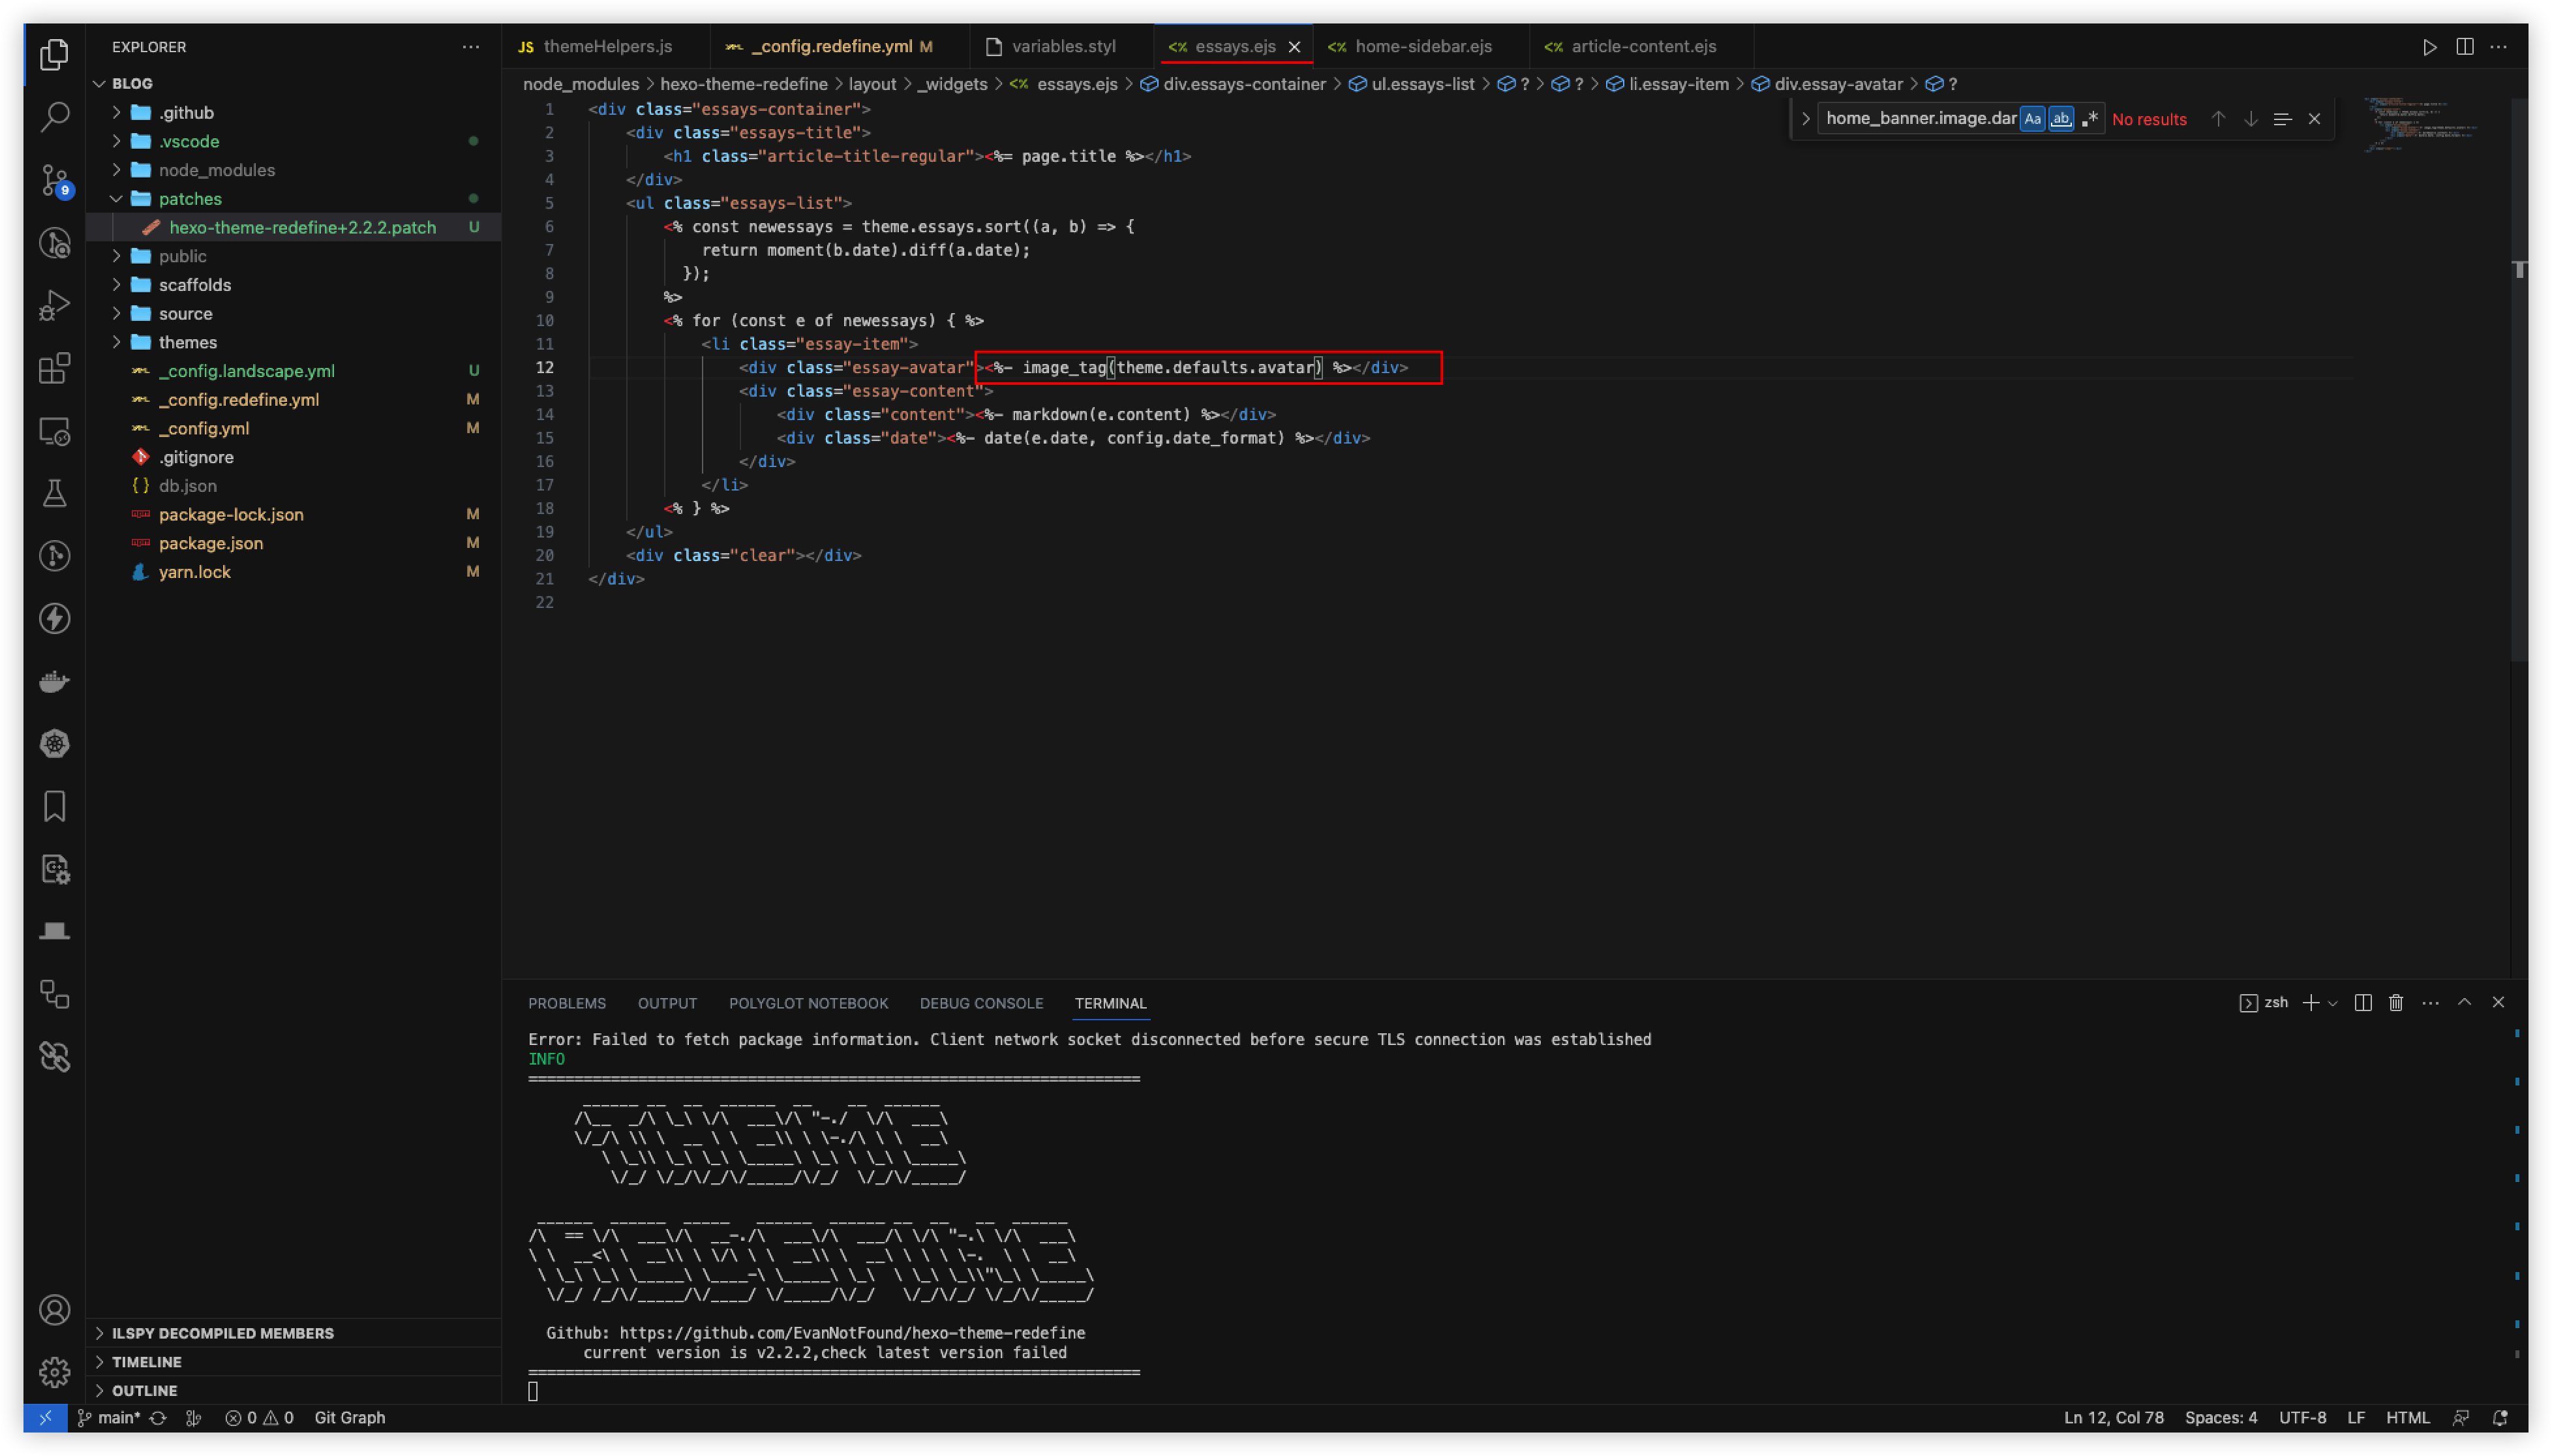
Task: Kill the terminal with the trash icon
Action: 2395,1002
